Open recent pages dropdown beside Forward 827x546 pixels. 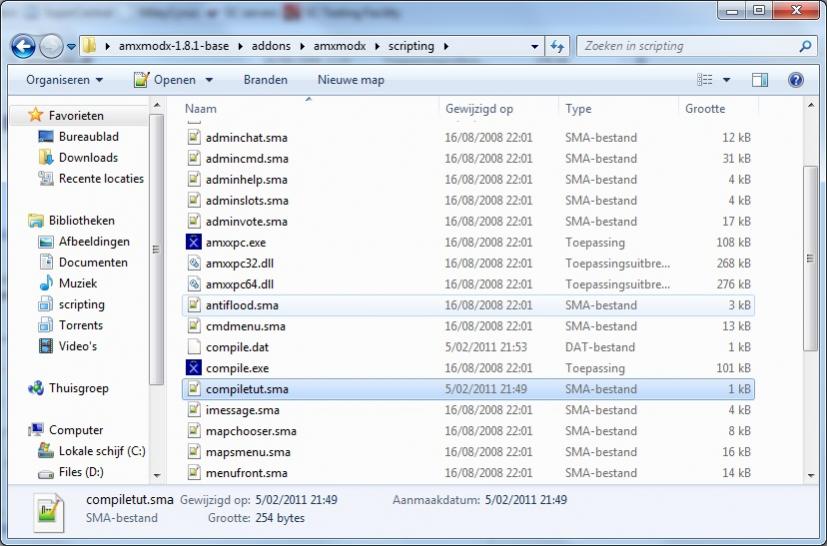(x=71, y=47)
